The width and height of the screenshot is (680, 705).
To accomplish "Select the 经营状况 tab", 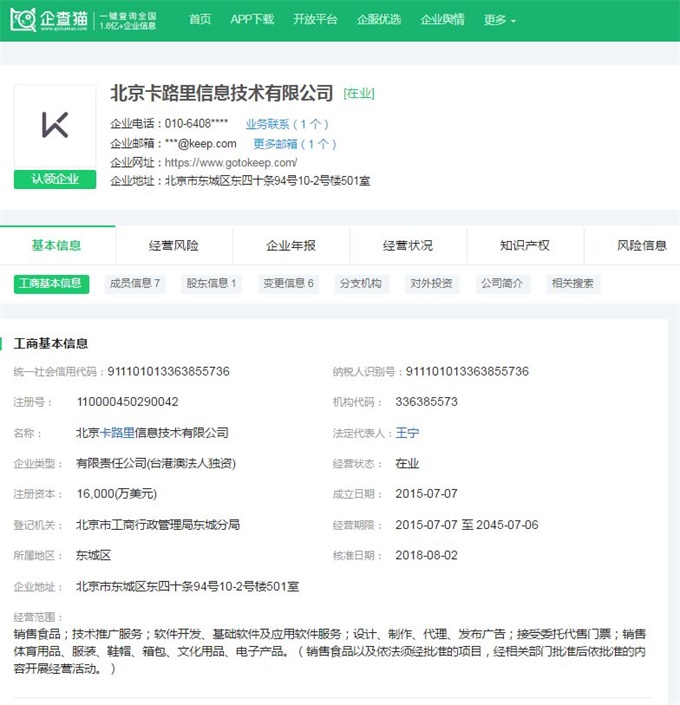I will [408, 246].
